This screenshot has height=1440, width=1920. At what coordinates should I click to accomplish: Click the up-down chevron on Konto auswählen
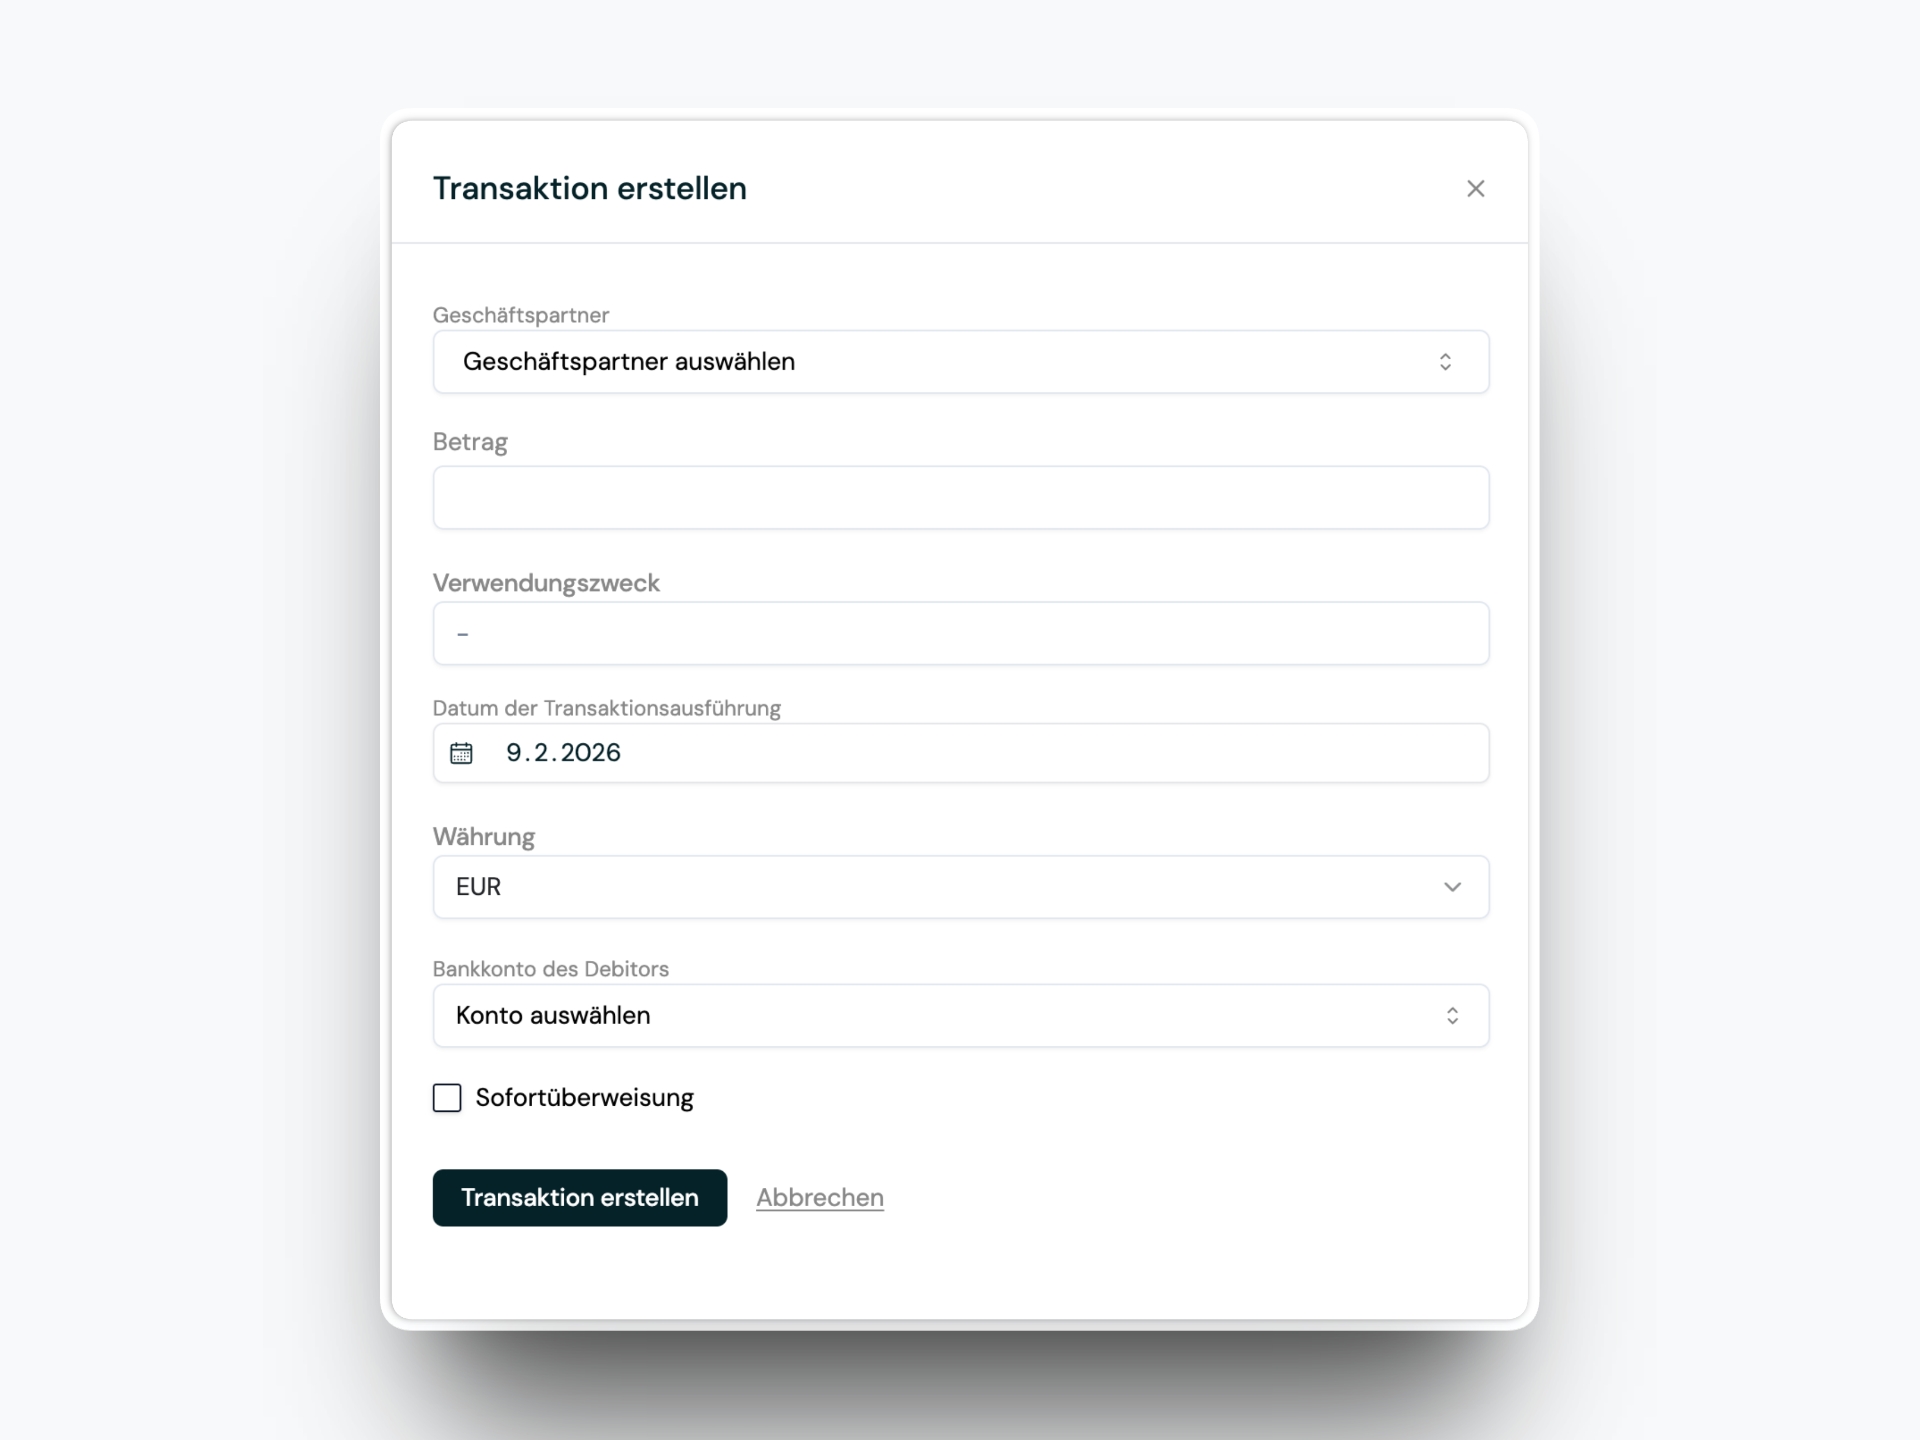point(1453,1016)
